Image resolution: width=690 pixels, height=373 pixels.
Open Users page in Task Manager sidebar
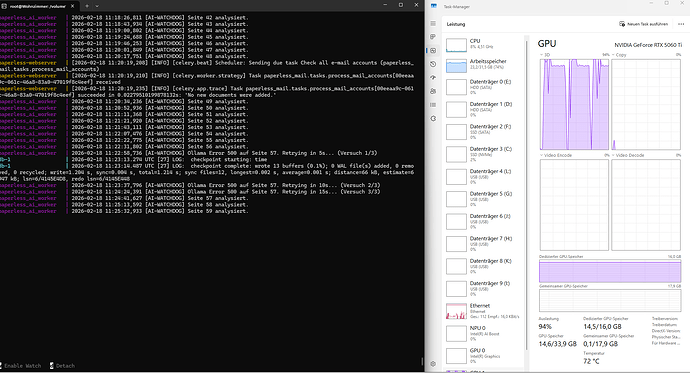pyautogui.click(x=433, y=91)
